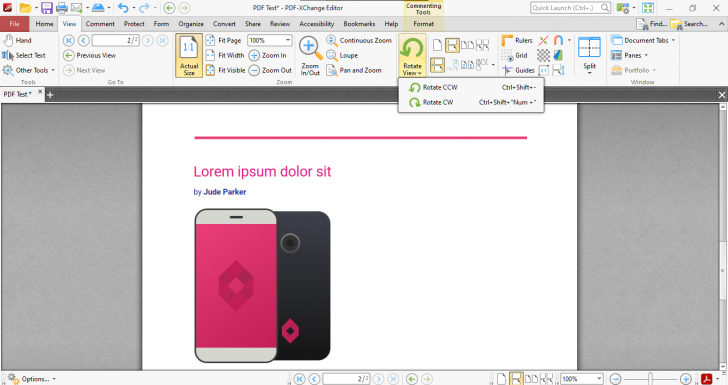Click the status bar zoom in plus
The image size is (728, 385).
(686, 379)
